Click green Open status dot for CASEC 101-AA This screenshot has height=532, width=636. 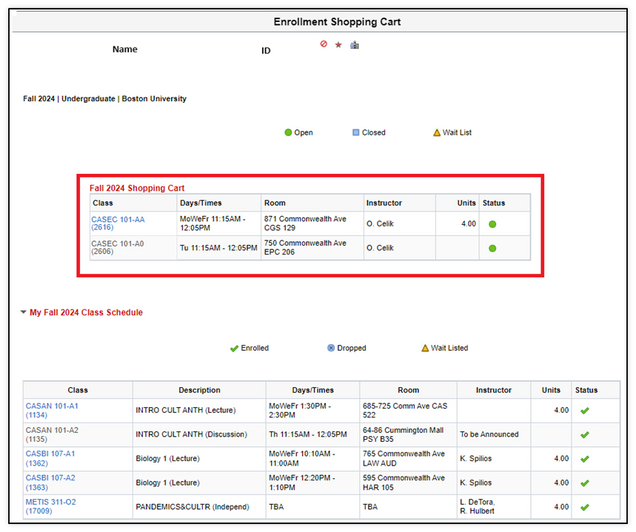pos(492,224)
